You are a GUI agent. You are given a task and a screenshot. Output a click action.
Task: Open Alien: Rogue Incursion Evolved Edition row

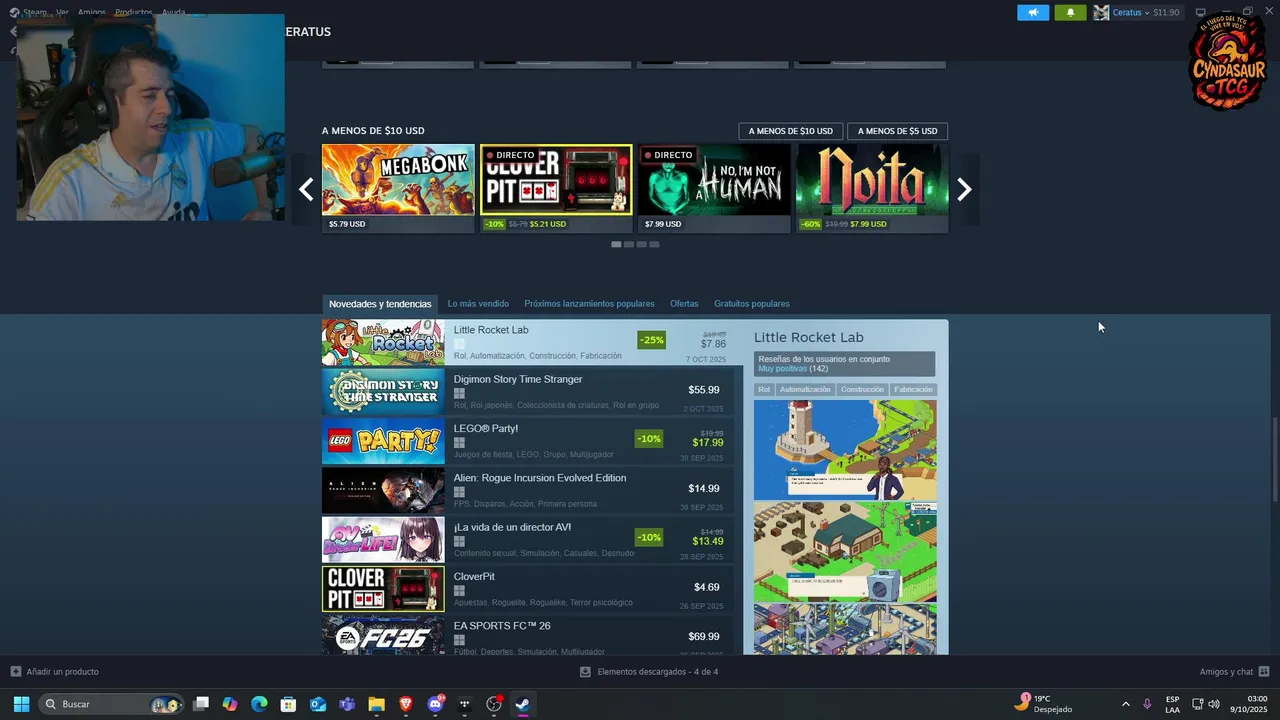tap(528, 491)
